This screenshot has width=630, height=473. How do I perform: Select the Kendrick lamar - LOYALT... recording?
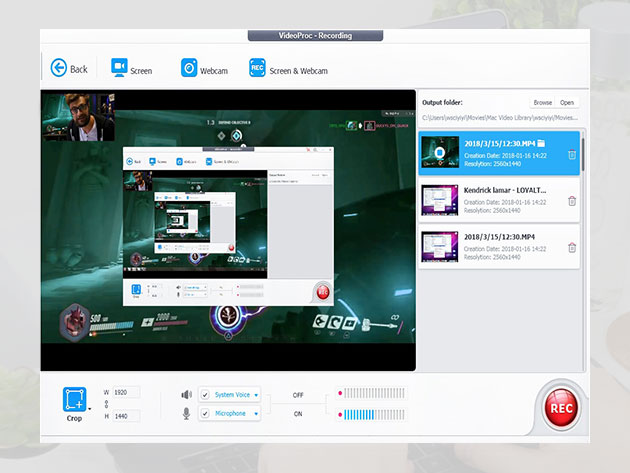(x=499, y=200)
